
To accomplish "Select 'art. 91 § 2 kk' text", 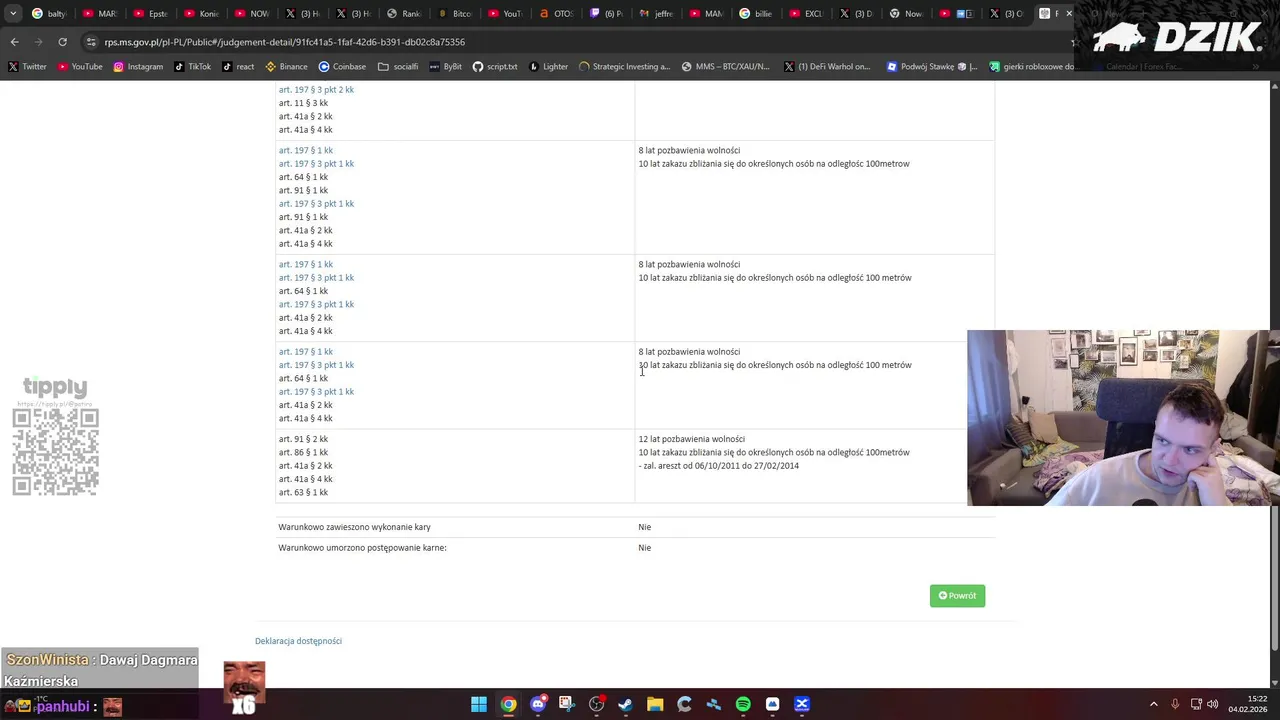I will 303,439.
